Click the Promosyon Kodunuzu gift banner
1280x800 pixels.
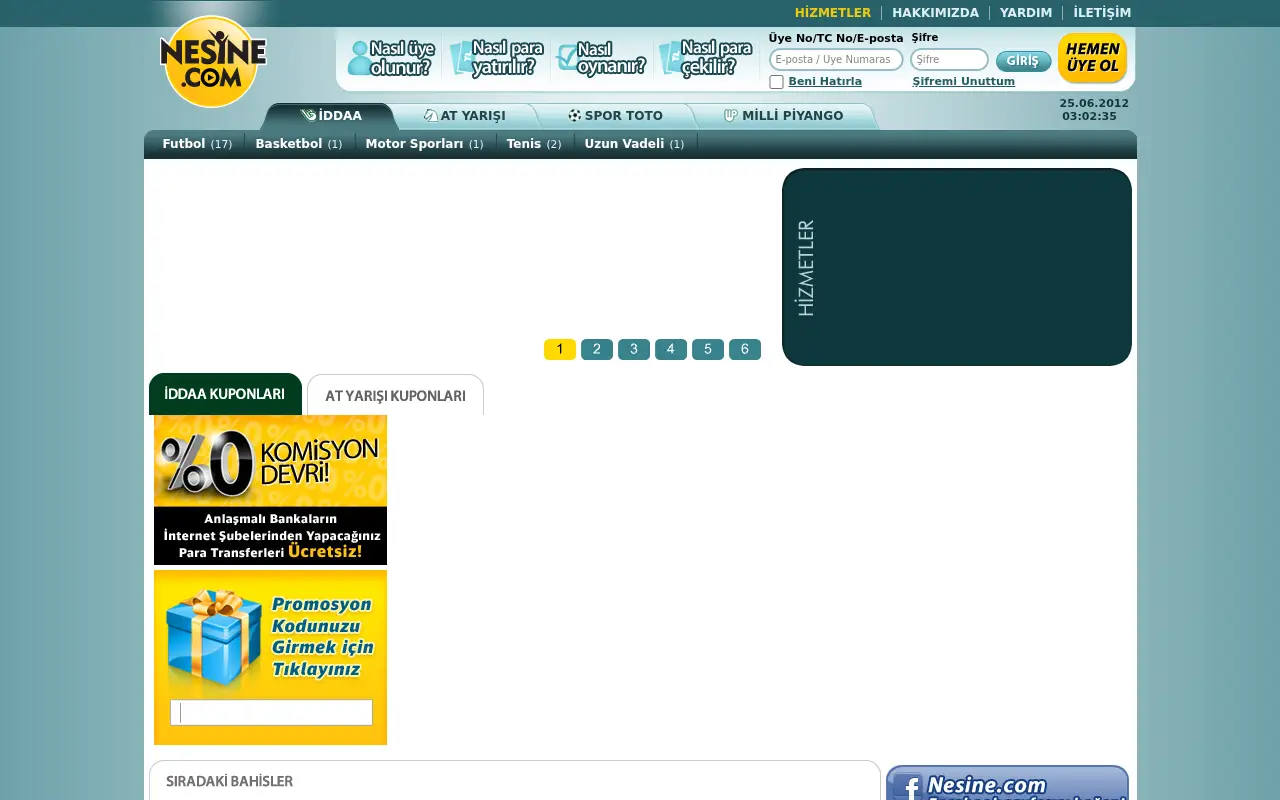[x=270, y=657]
